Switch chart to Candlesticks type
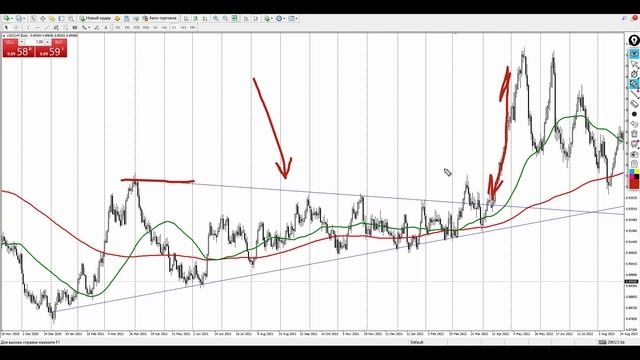Image resolution: width=640 pixels, height=360 pixels. [x=196, y=18]
